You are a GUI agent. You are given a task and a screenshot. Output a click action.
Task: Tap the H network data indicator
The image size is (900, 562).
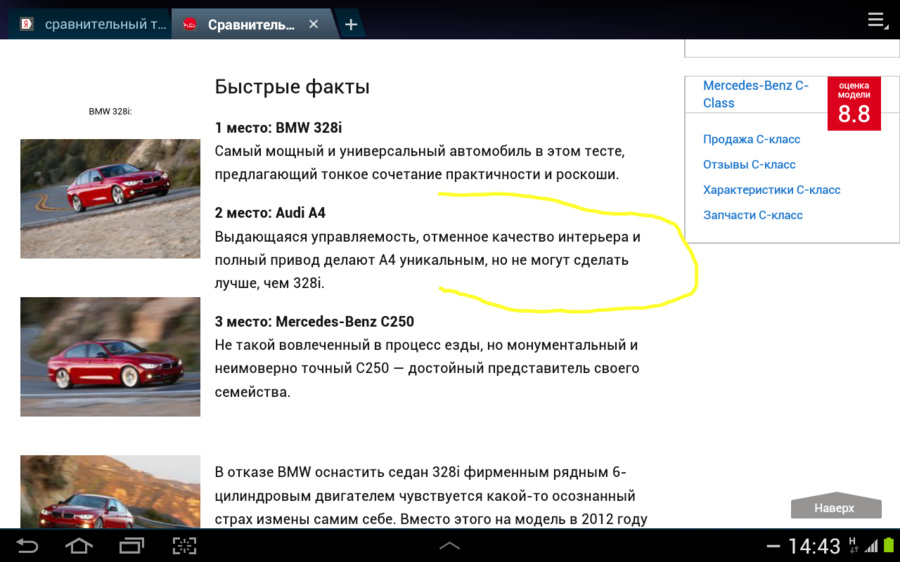[854, 545]
